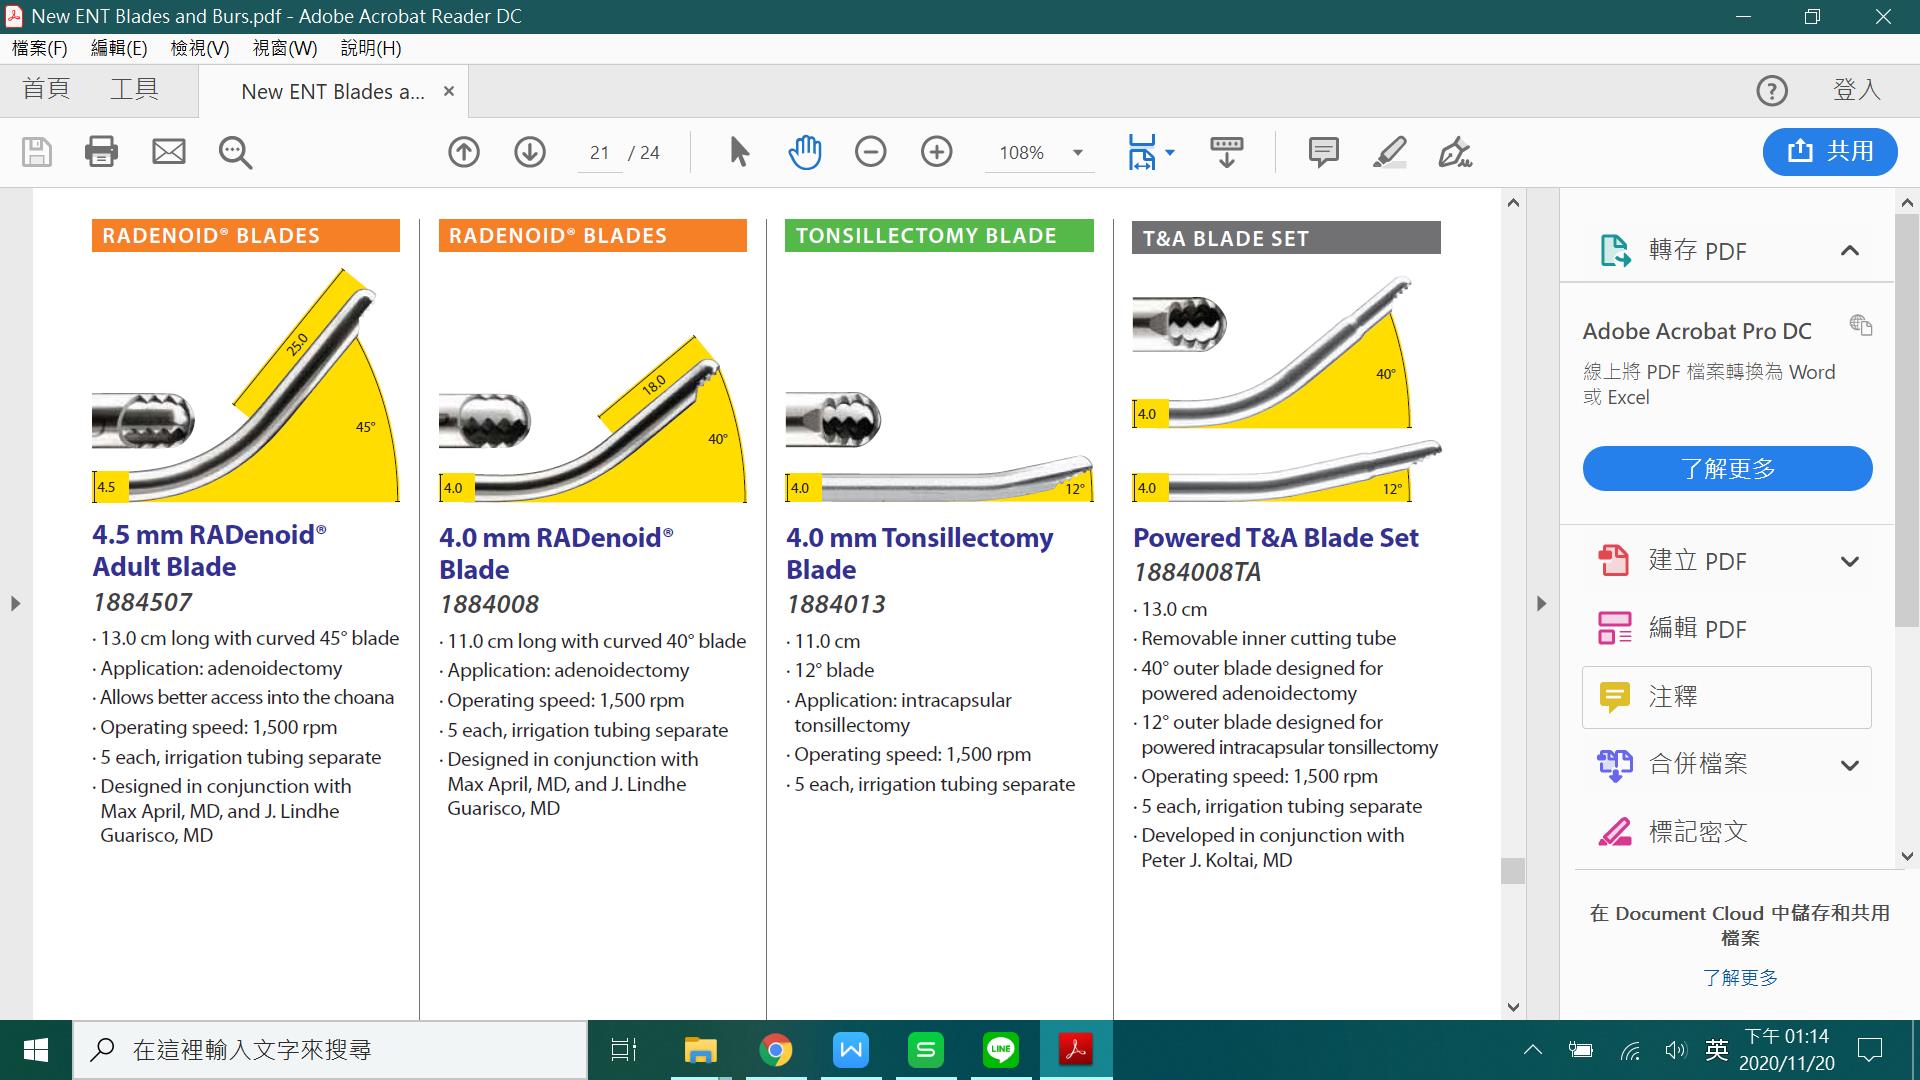1920x1080 pixels.
Task: Click the Save file icon
Action: click(37, 152)
